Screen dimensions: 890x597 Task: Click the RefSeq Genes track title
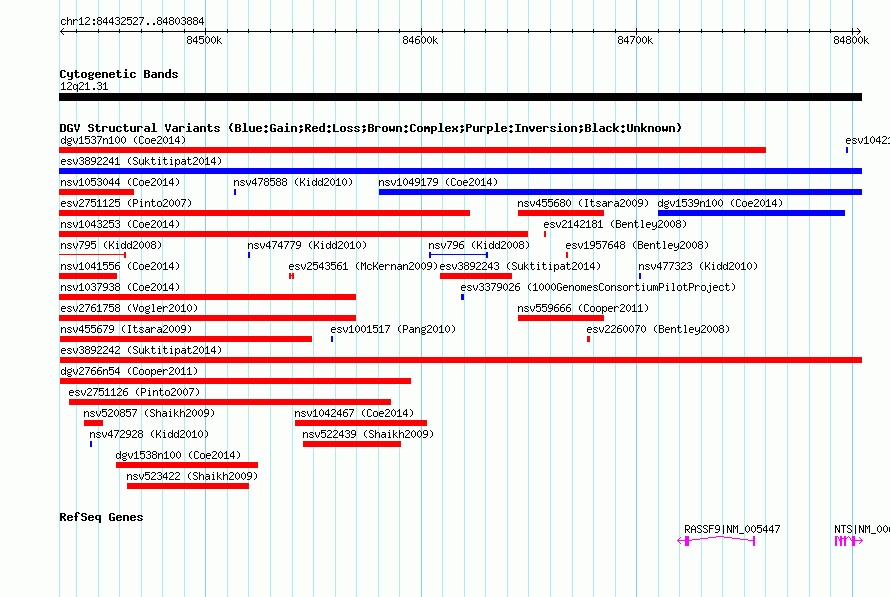tap(101, 517)
